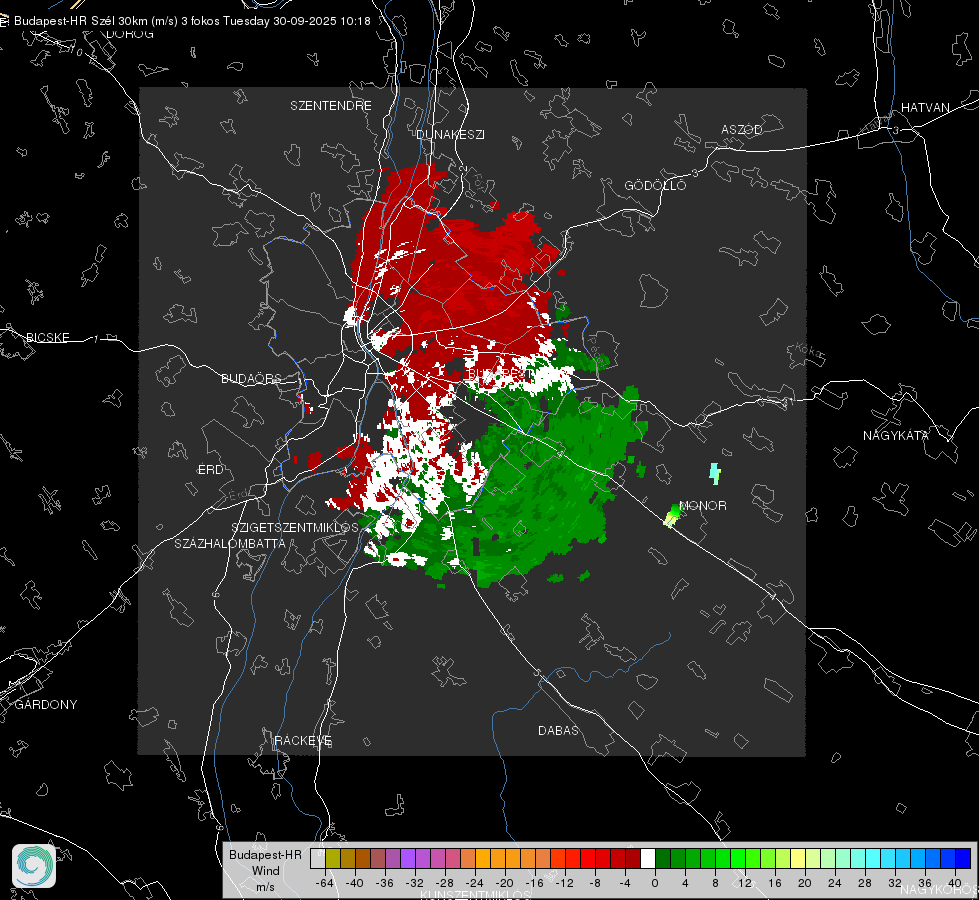Click the GÖDÖLLO map label
Screen dimensions: 979x900
coord(655,185)
